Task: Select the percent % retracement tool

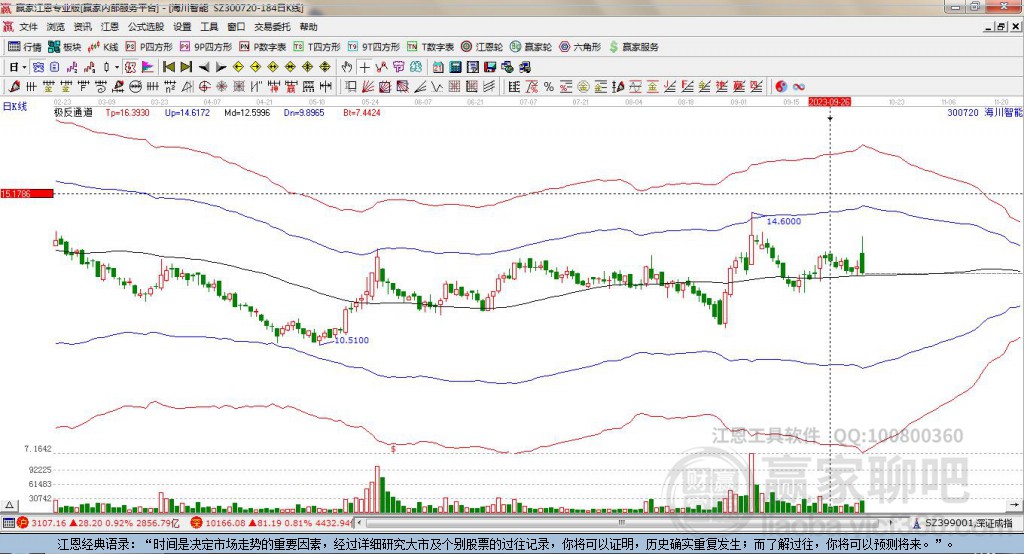Action: 549,87
